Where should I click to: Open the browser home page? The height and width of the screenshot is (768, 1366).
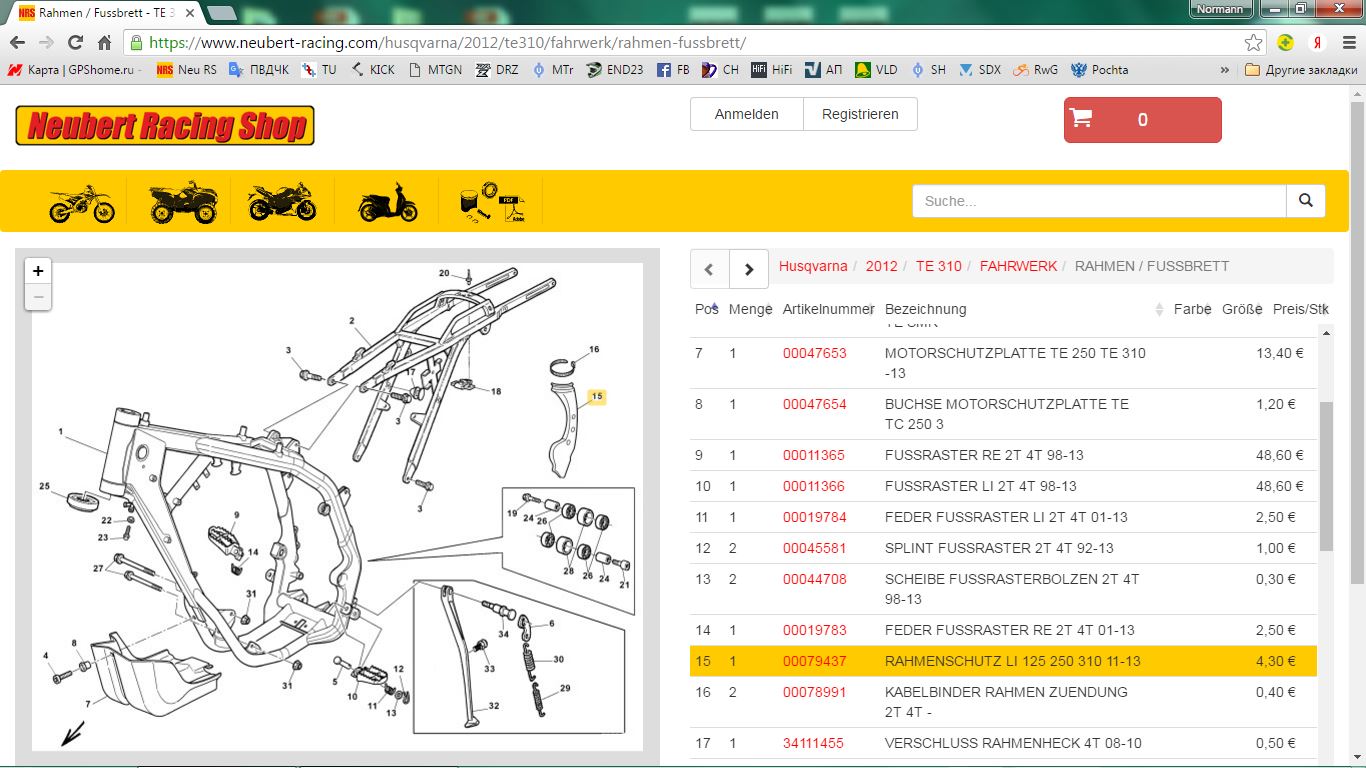click(x=104, y=43)
